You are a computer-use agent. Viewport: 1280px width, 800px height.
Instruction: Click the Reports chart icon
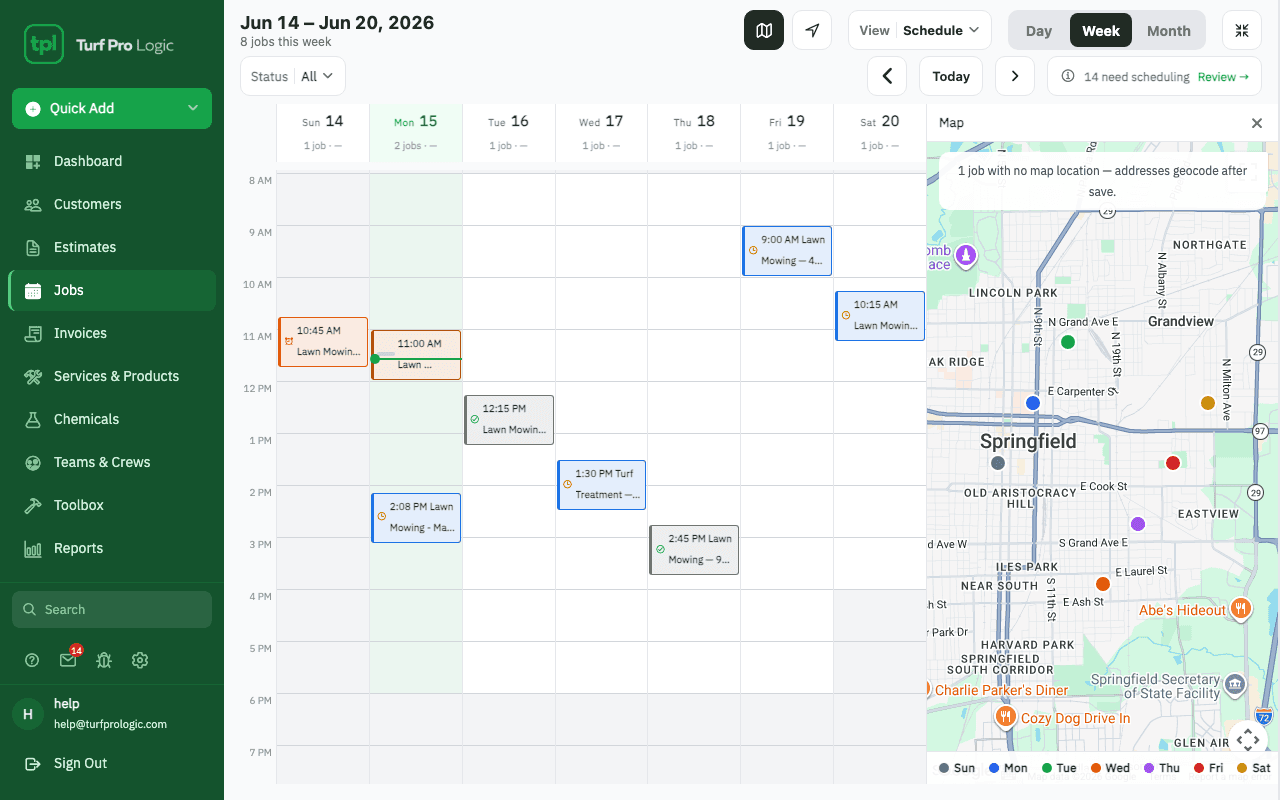point(33,548)
